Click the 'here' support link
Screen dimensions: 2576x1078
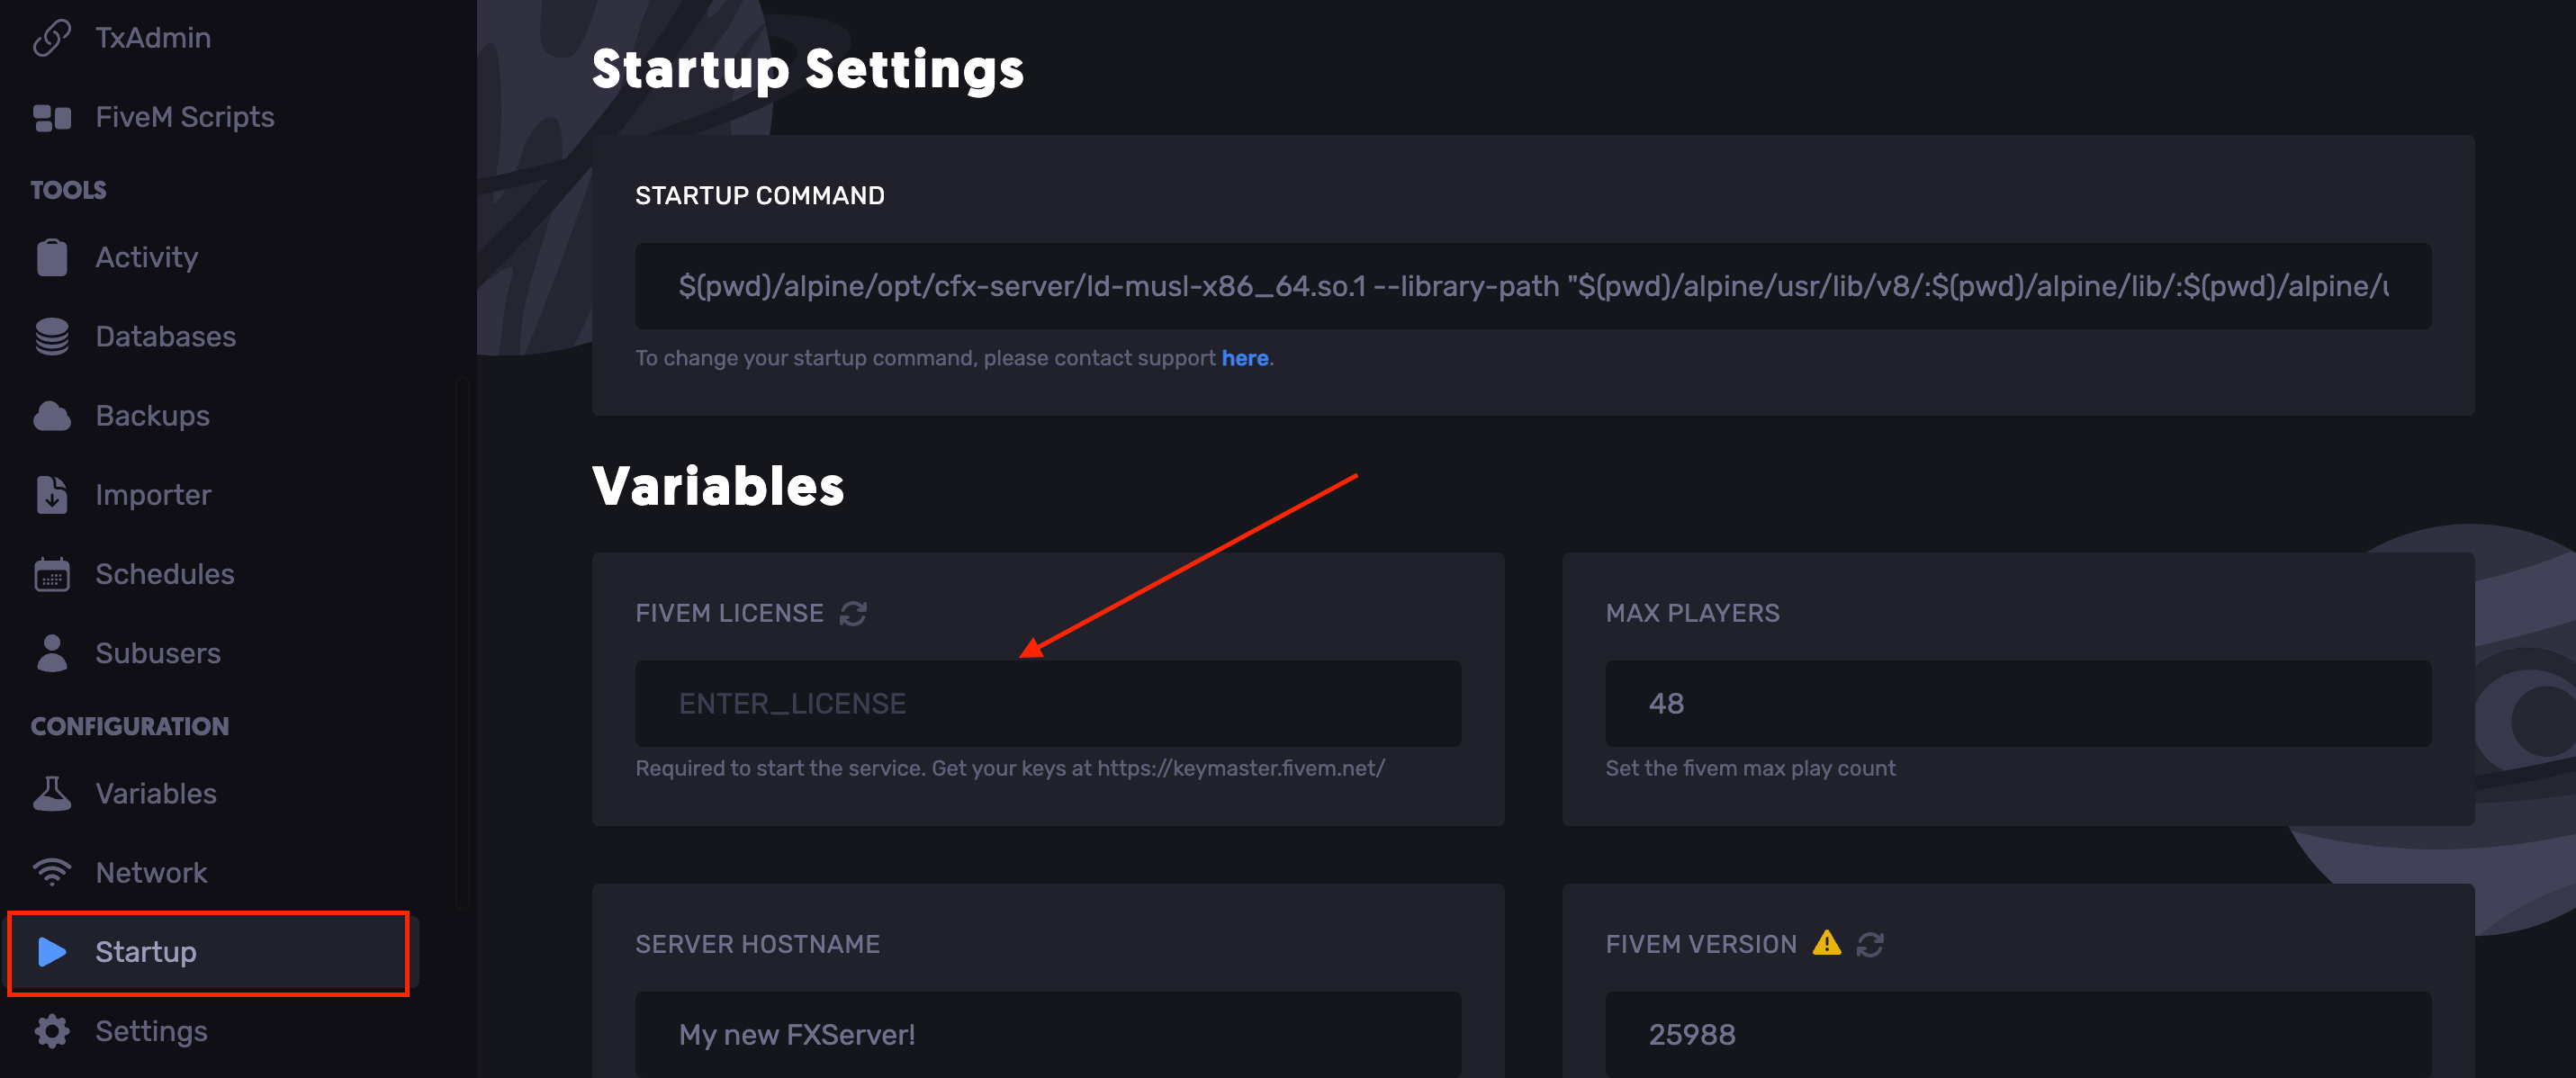(x=1244, y=358)
